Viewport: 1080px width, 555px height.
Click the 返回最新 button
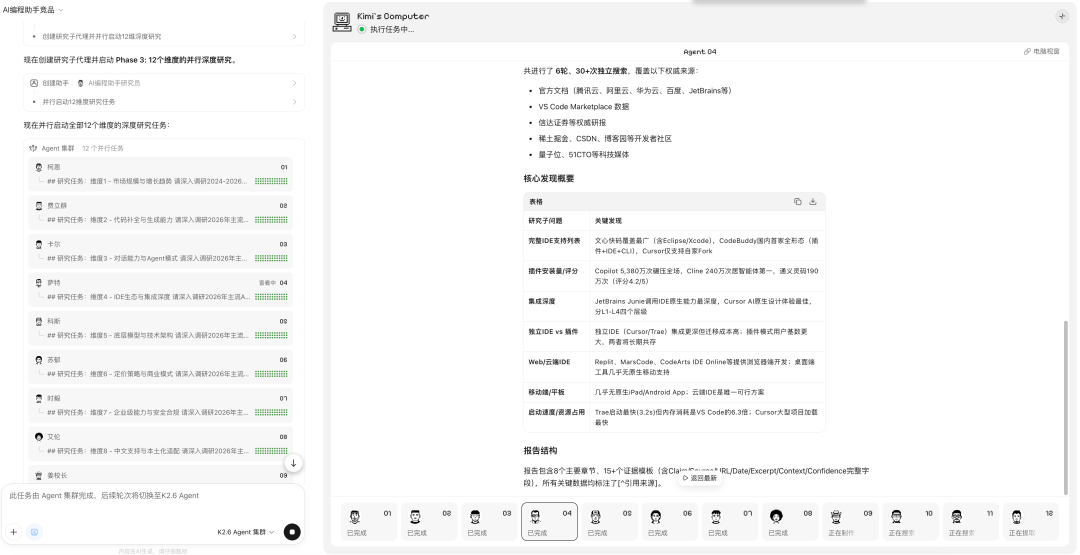click(x=699, y=478)
